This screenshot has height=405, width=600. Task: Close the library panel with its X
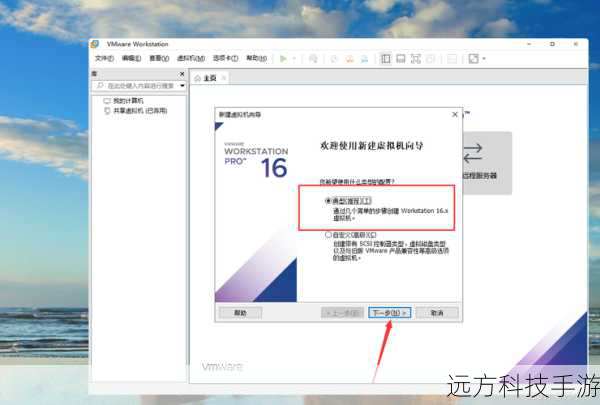[x=182, y=73]
